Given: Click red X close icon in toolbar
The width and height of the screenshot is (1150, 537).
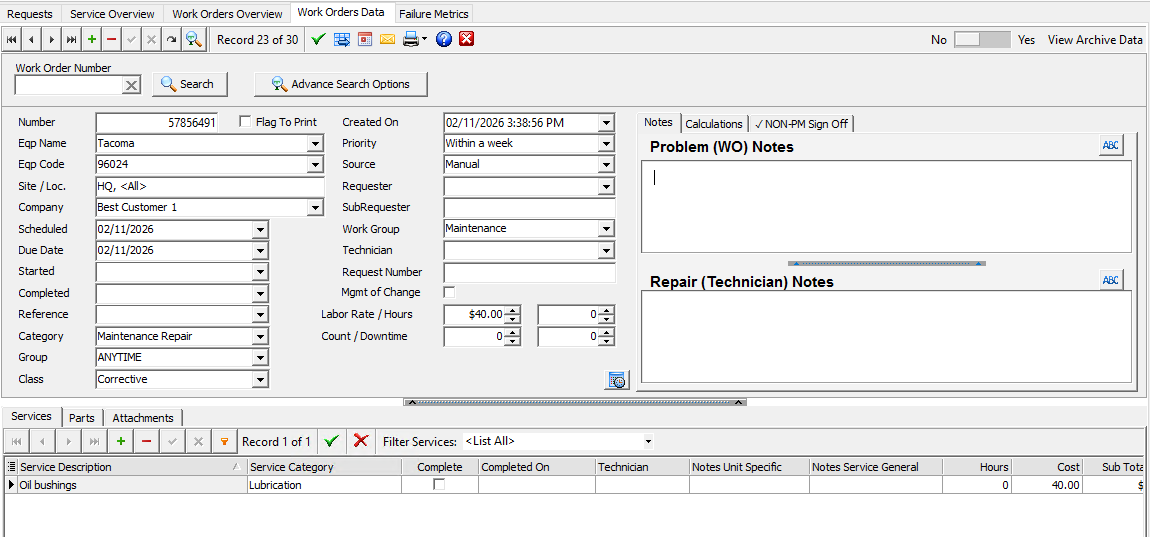Looking at the screenshot, I should point(466,40).
